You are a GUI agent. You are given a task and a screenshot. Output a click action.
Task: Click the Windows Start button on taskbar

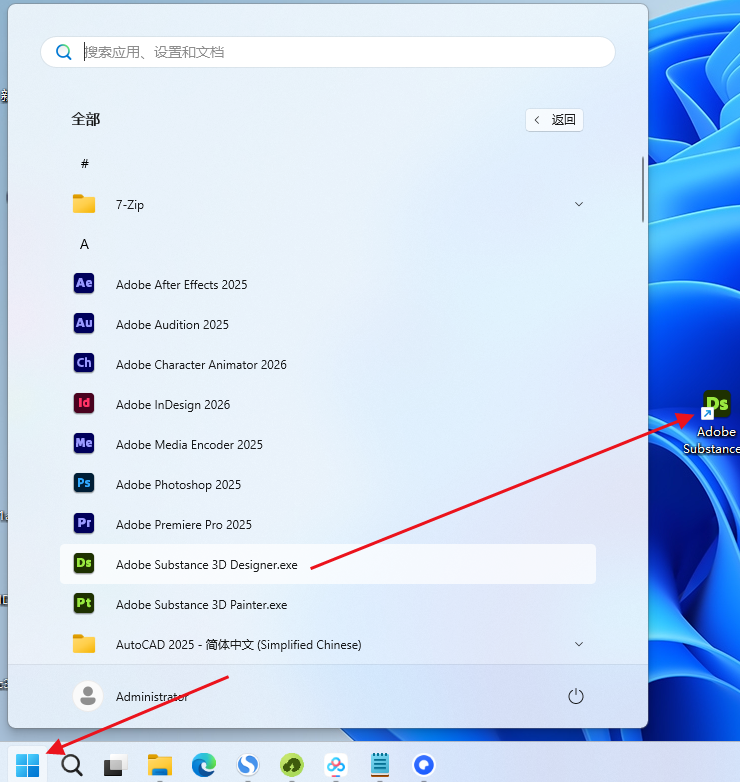tap(27, 765)
